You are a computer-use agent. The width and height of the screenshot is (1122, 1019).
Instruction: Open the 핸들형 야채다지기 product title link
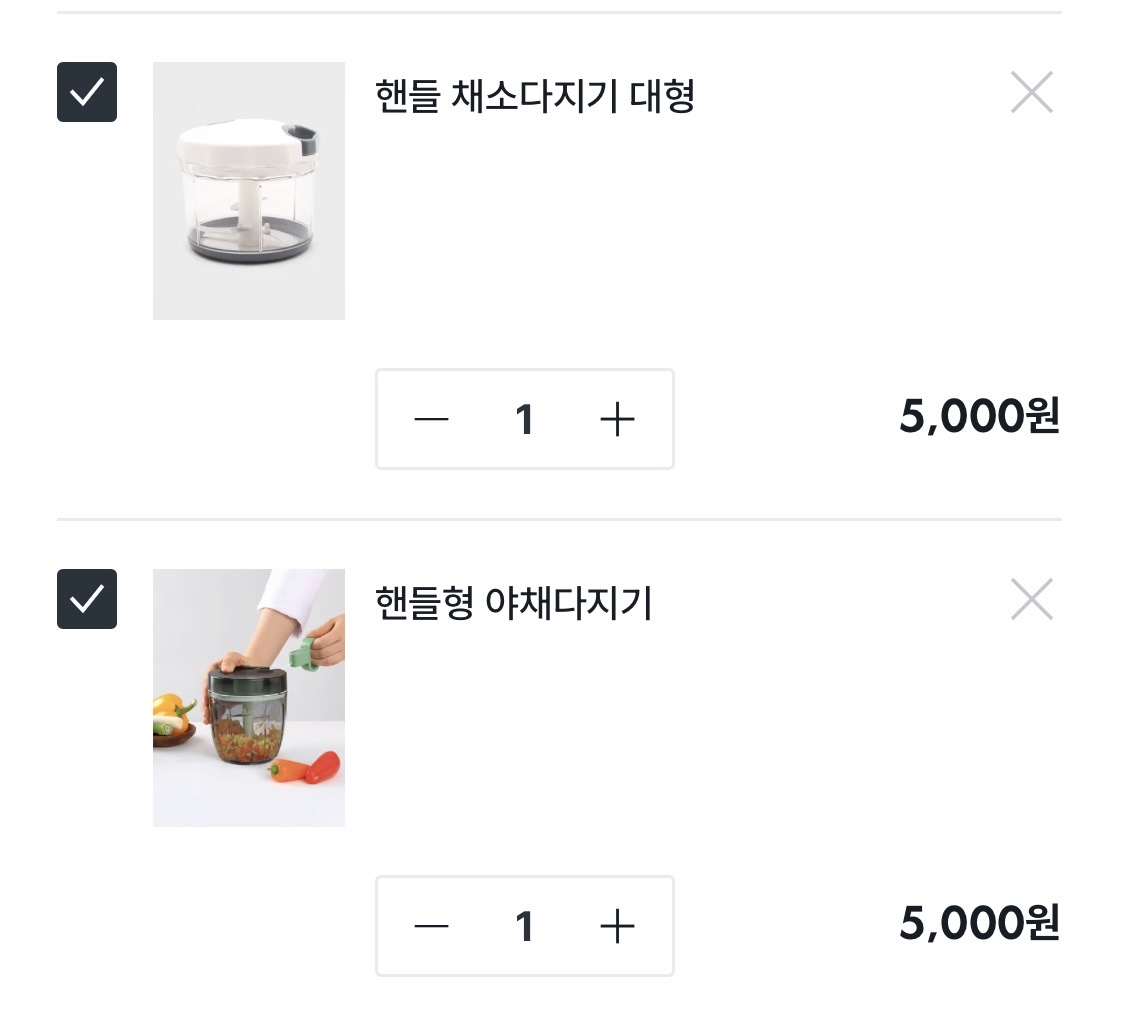[513, 604]
